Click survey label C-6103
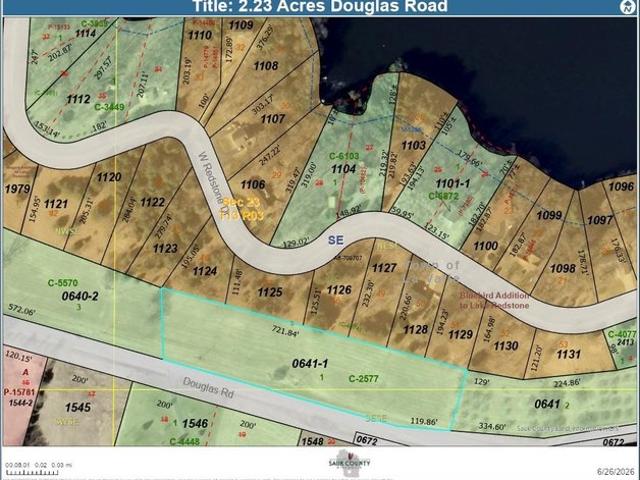This screenshot has width=640, height=480. pos(344,156)
